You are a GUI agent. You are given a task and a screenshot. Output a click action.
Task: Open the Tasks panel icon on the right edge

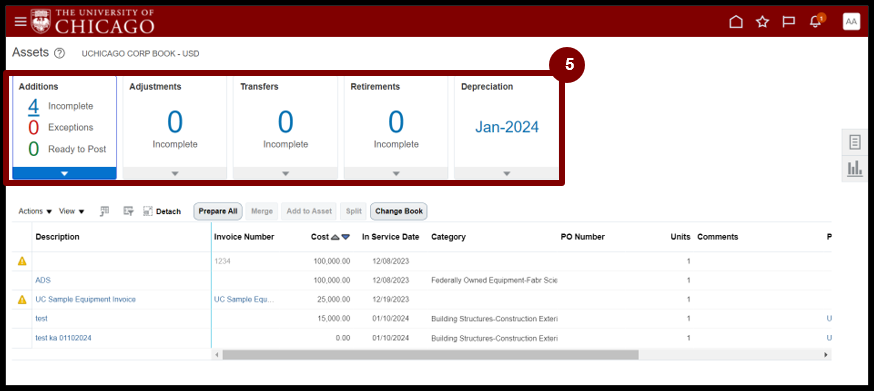point(854,142)
